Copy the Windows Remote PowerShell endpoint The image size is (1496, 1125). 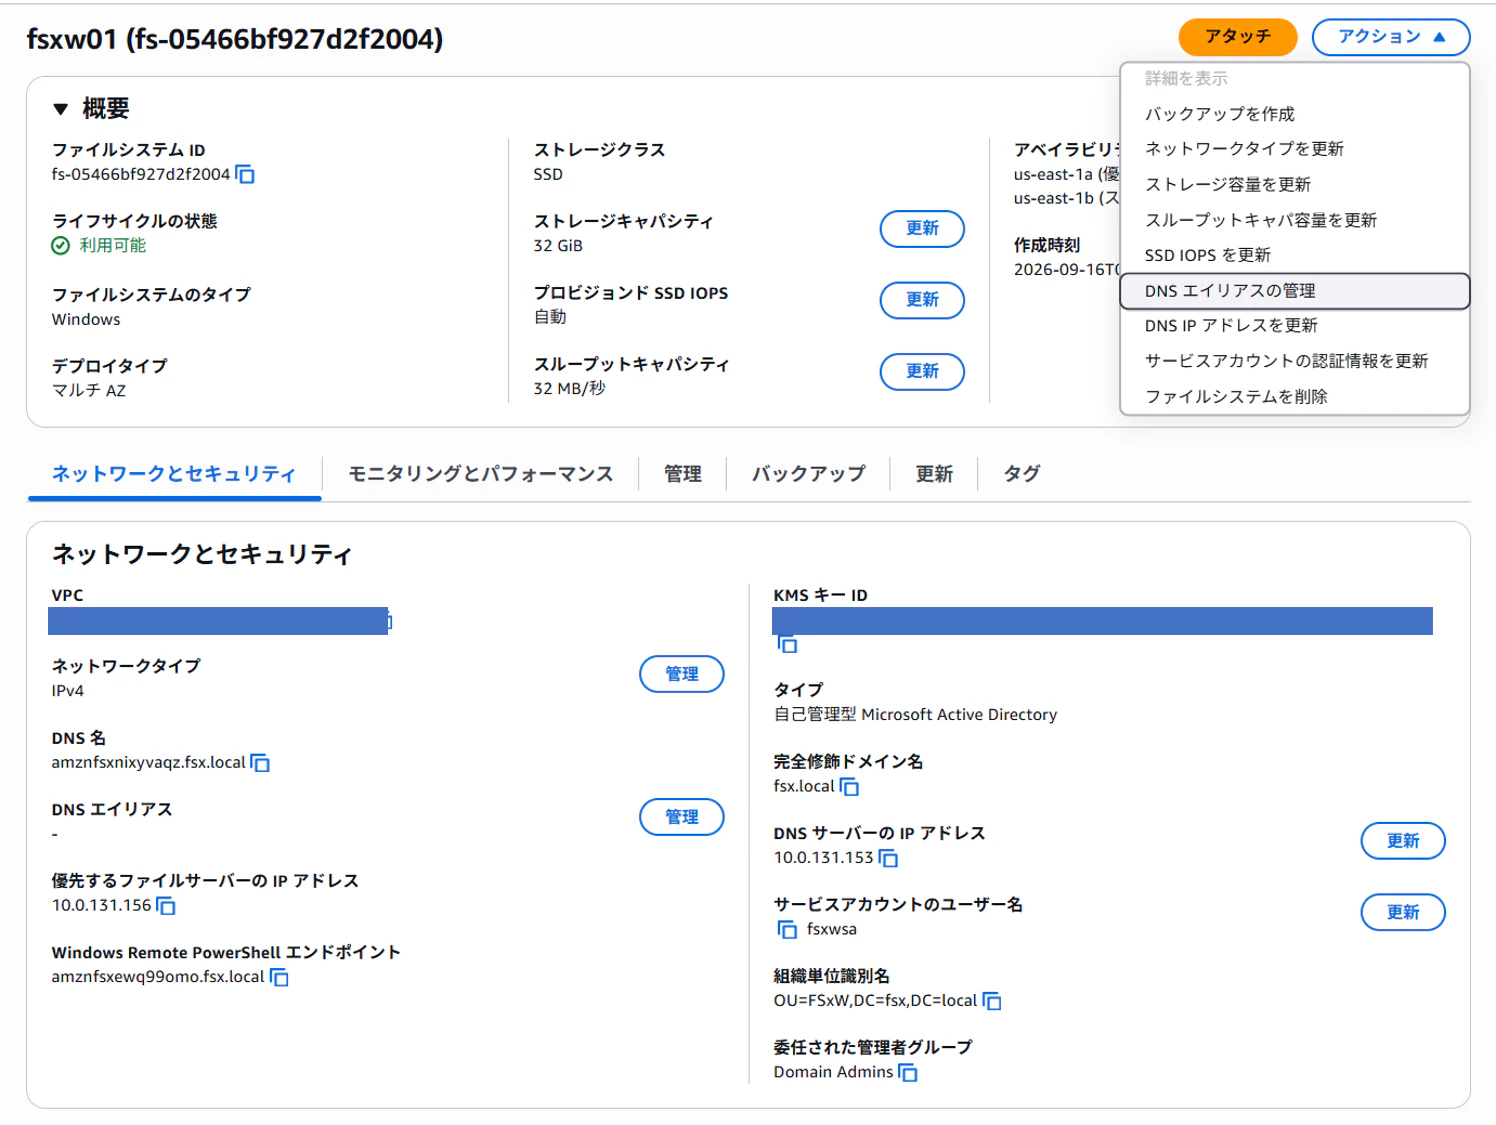[x=279, y=977]
